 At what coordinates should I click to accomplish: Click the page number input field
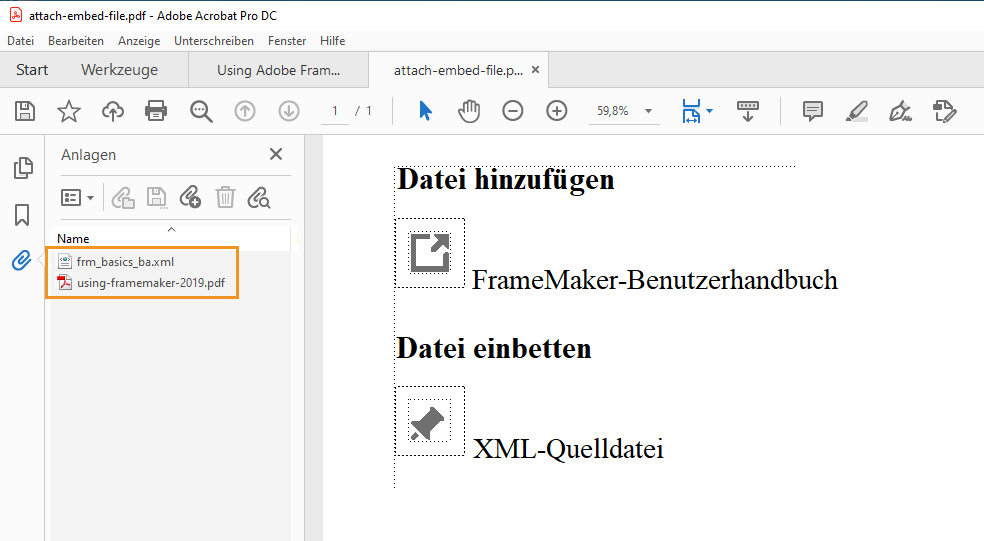click(x=335, y=111)
